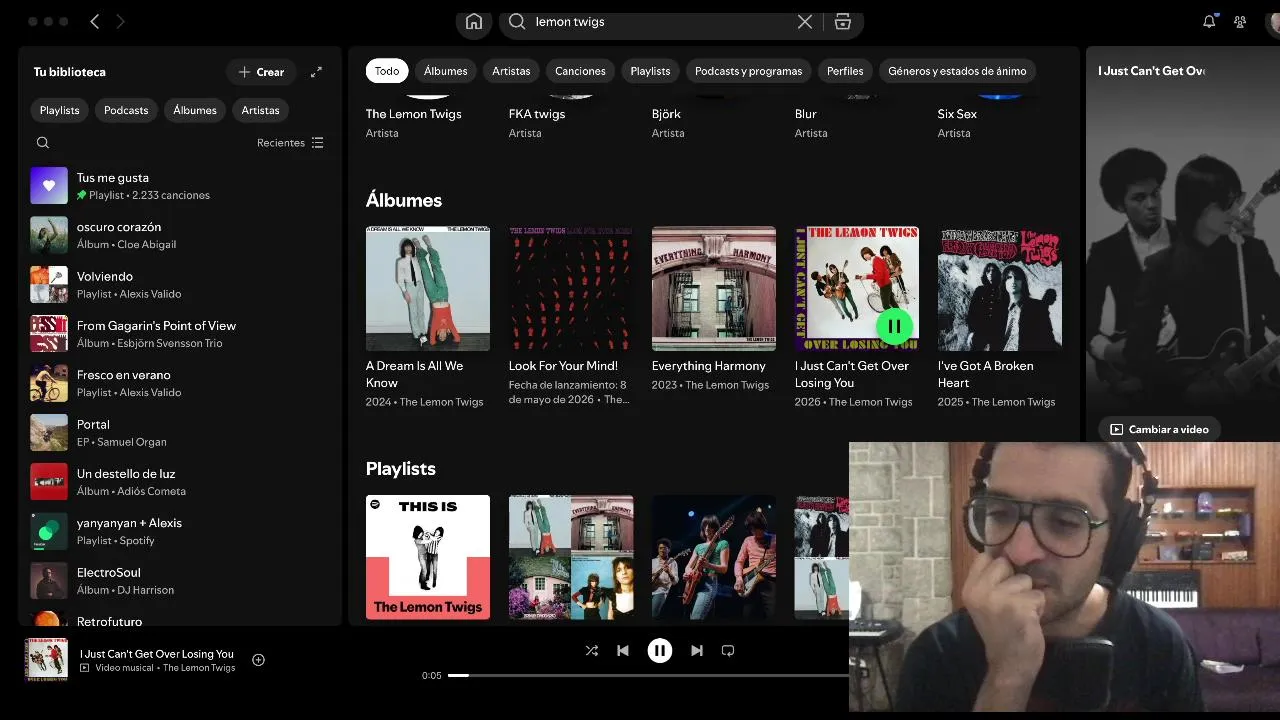The width and height of the screenshot is (1280, 720).
Task: Open FKA twigs artist result
Action: pos(537,114)
